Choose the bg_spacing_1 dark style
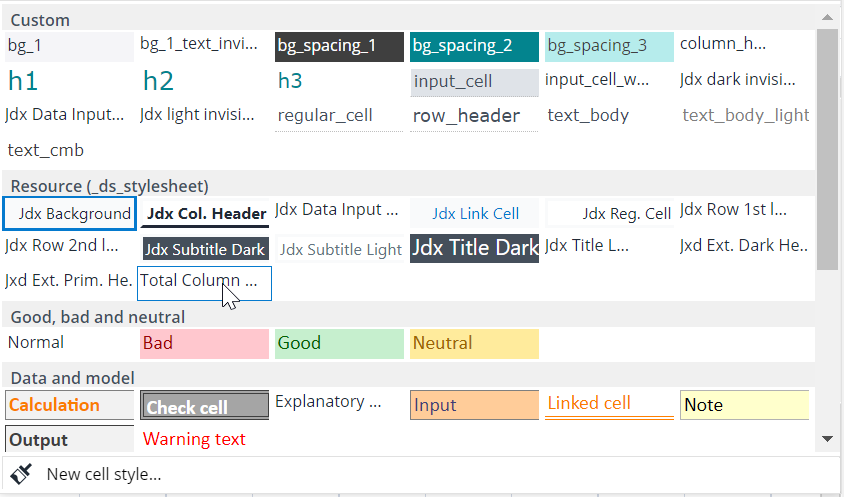This screenshot has width=844, height=497. point(339,46)
